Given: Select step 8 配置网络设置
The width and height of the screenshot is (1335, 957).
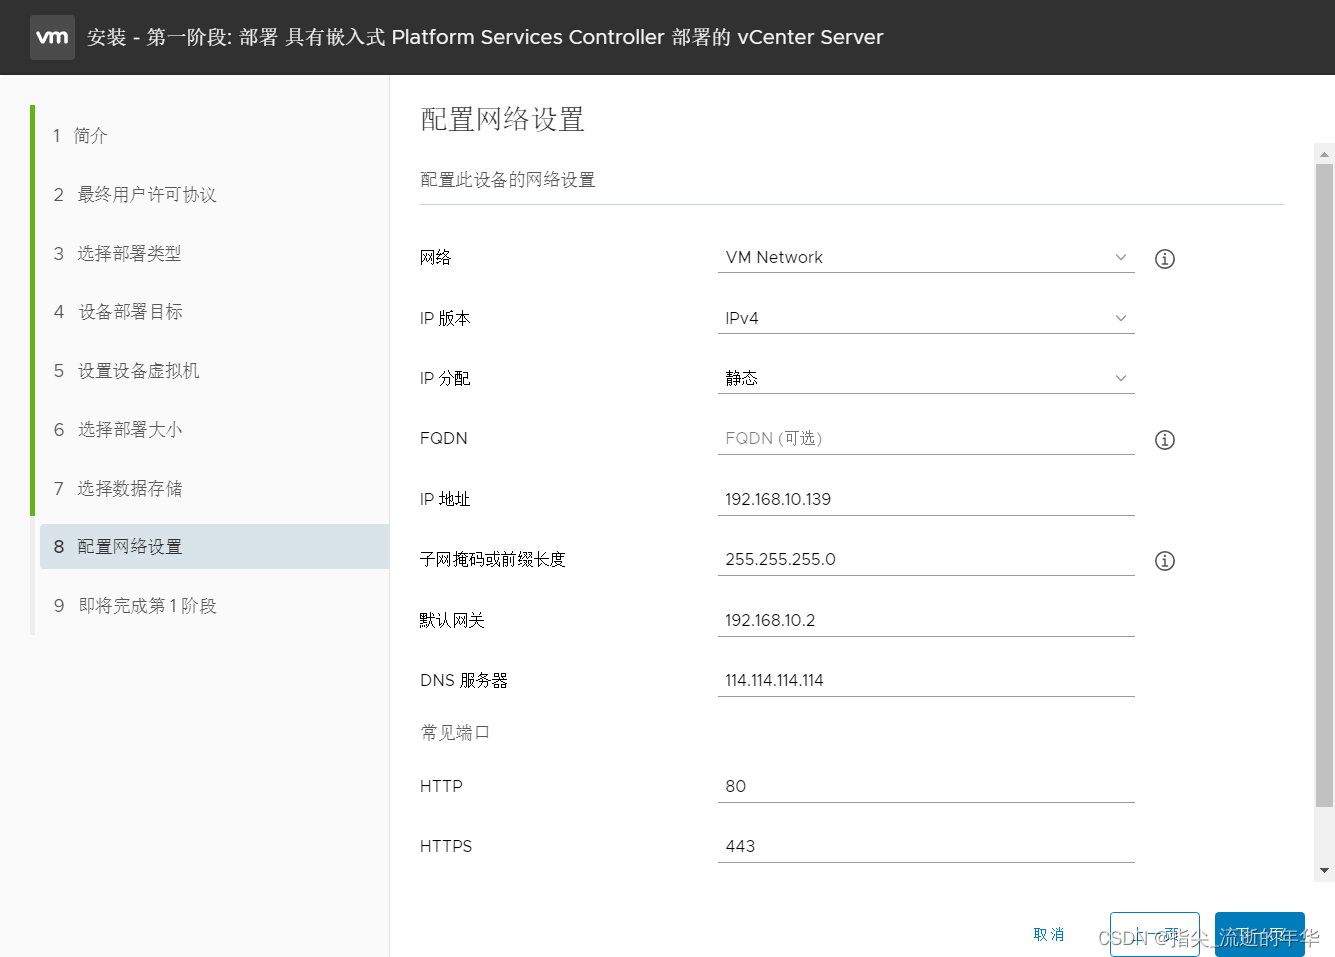Looking at the screenshot, I should point(214,547).
